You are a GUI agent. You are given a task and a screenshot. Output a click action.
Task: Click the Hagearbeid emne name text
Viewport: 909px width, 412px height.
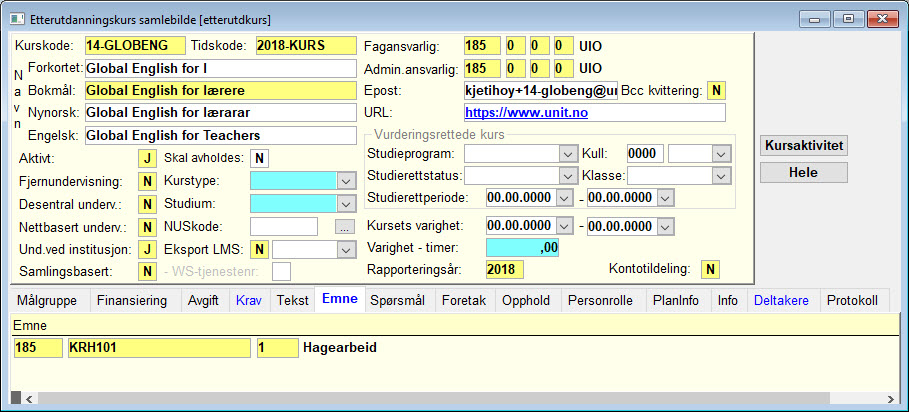(x=340, y=348)
